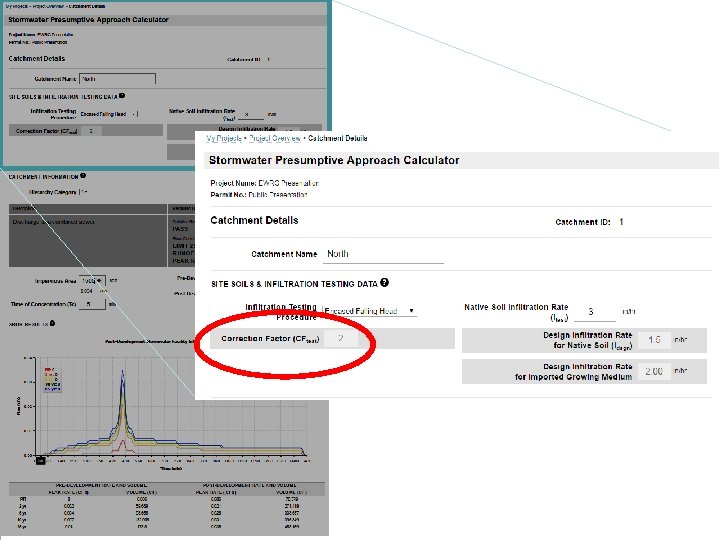The image size is (720, 540).
Task: Click help icon next to Catchment Information heading
Action: pyautogui.click(x=83, y=176)
